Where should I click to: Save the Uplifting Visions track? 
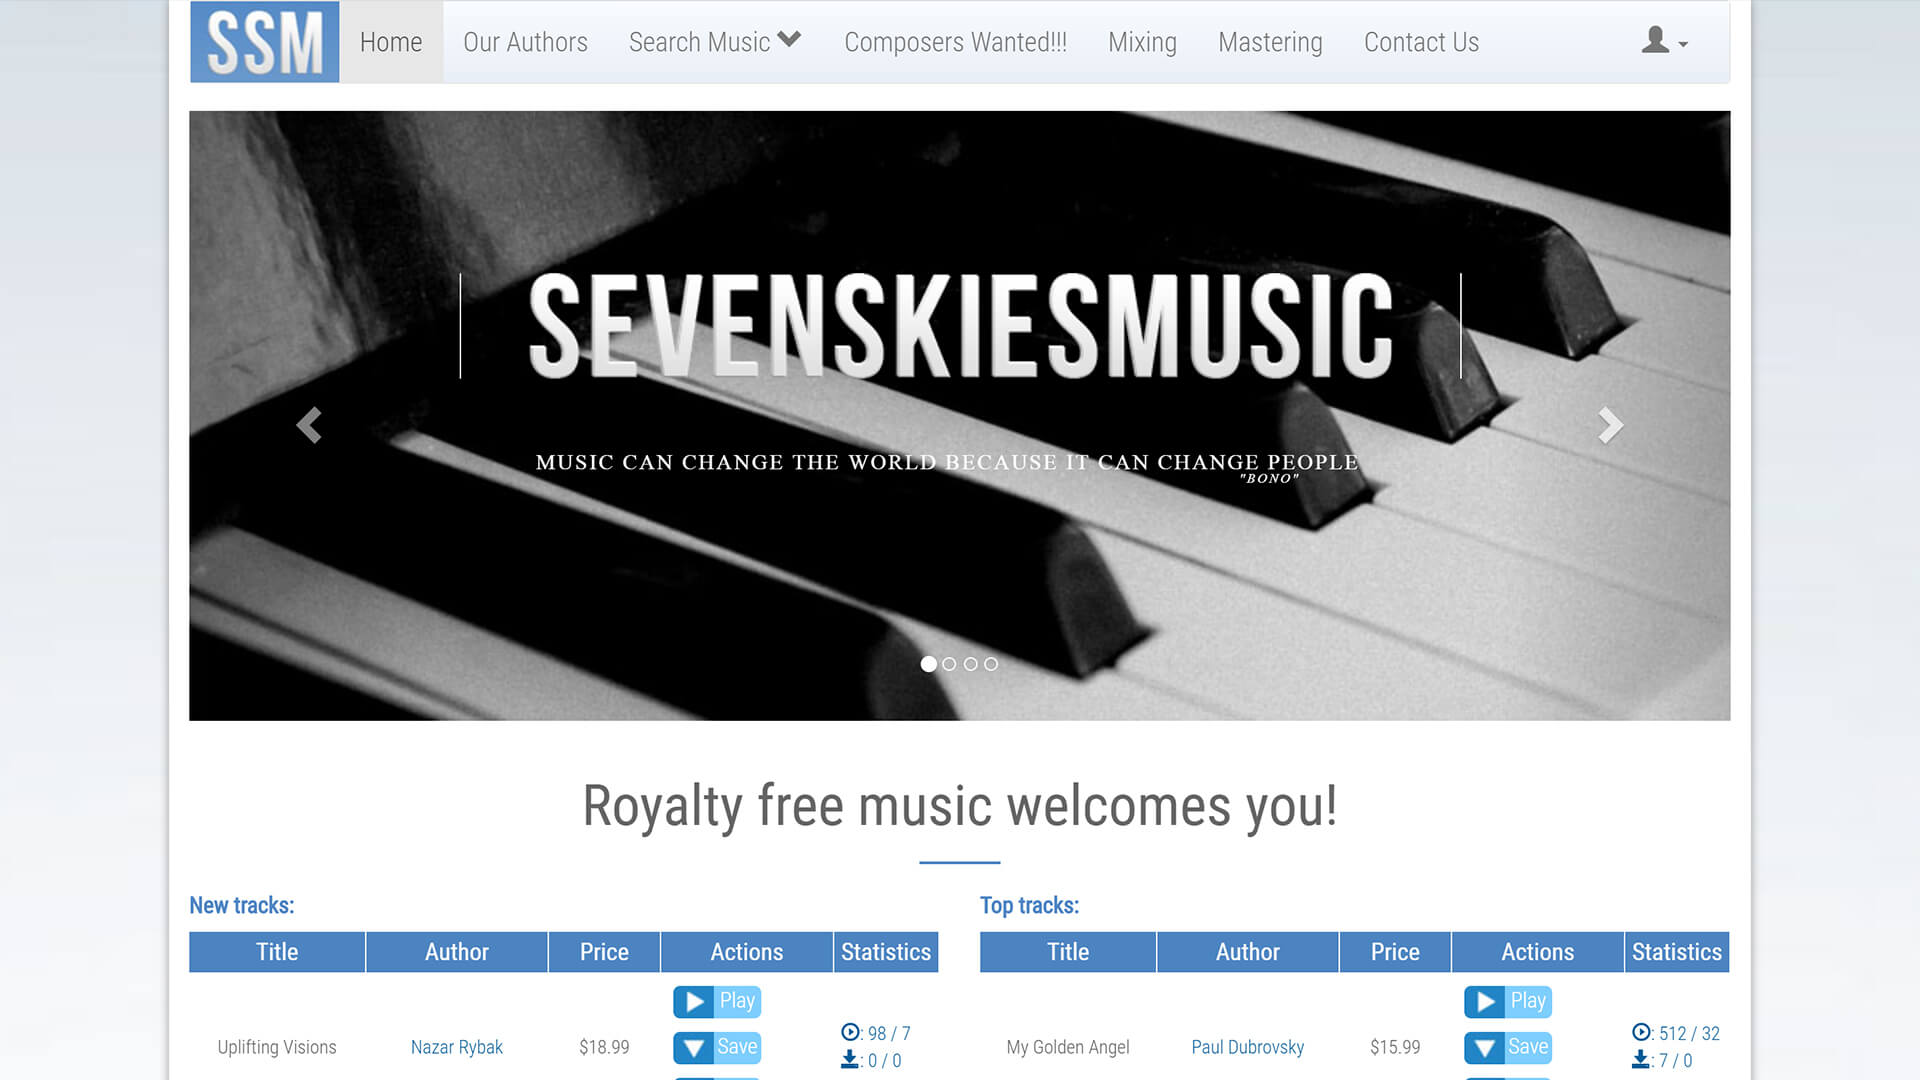point(717,1047)
